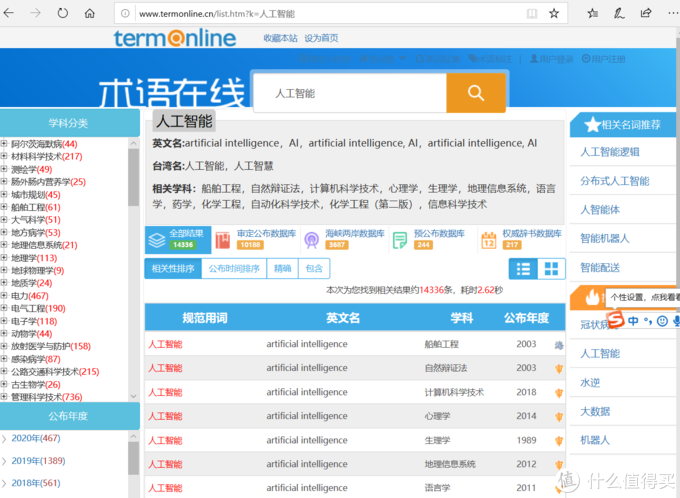Switch to 精确 match tab
The image size is (680, 498).
pos(283,269)
